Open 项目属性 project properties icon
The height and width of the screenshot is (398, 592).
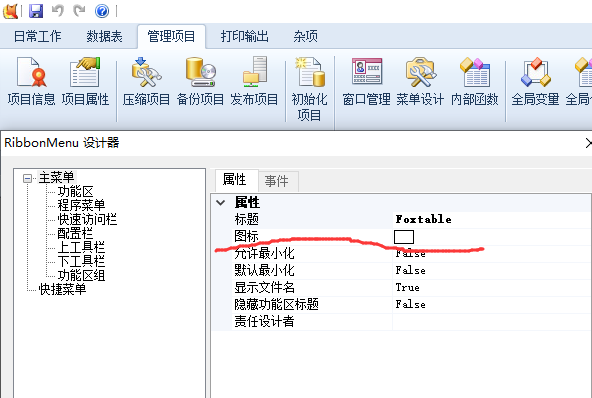tap(85, 81)
